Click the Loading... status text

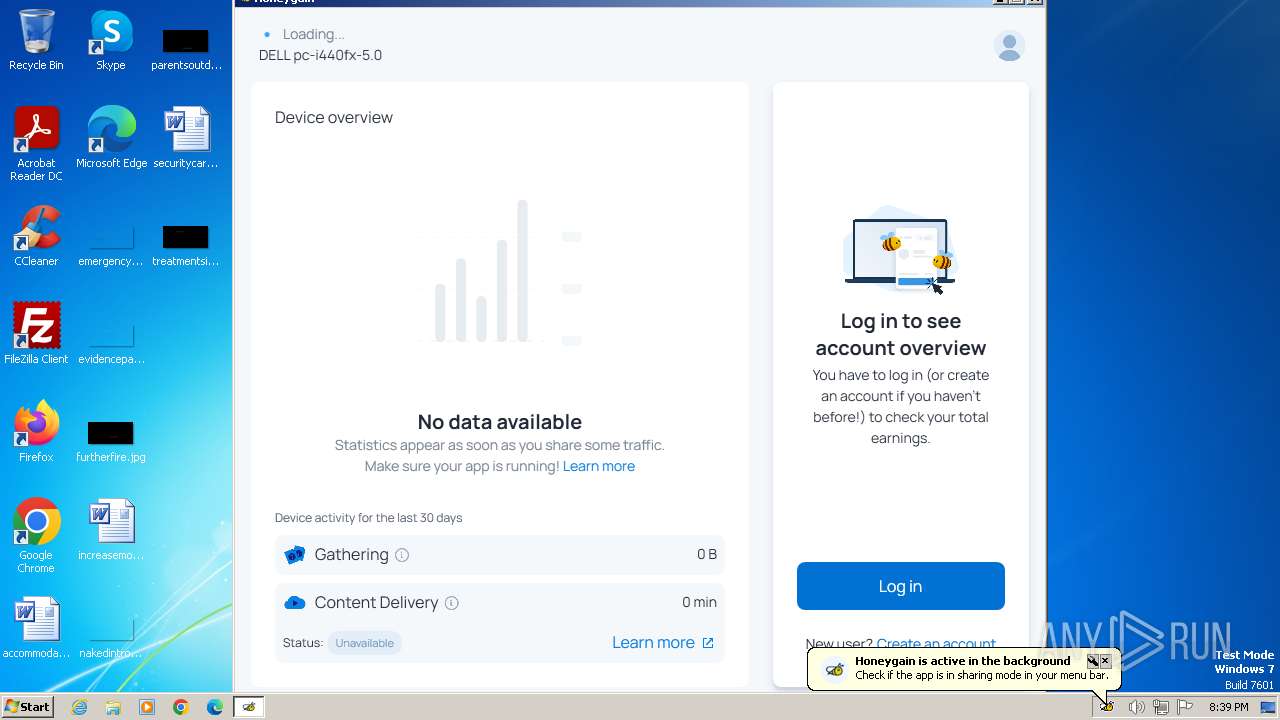313,34
